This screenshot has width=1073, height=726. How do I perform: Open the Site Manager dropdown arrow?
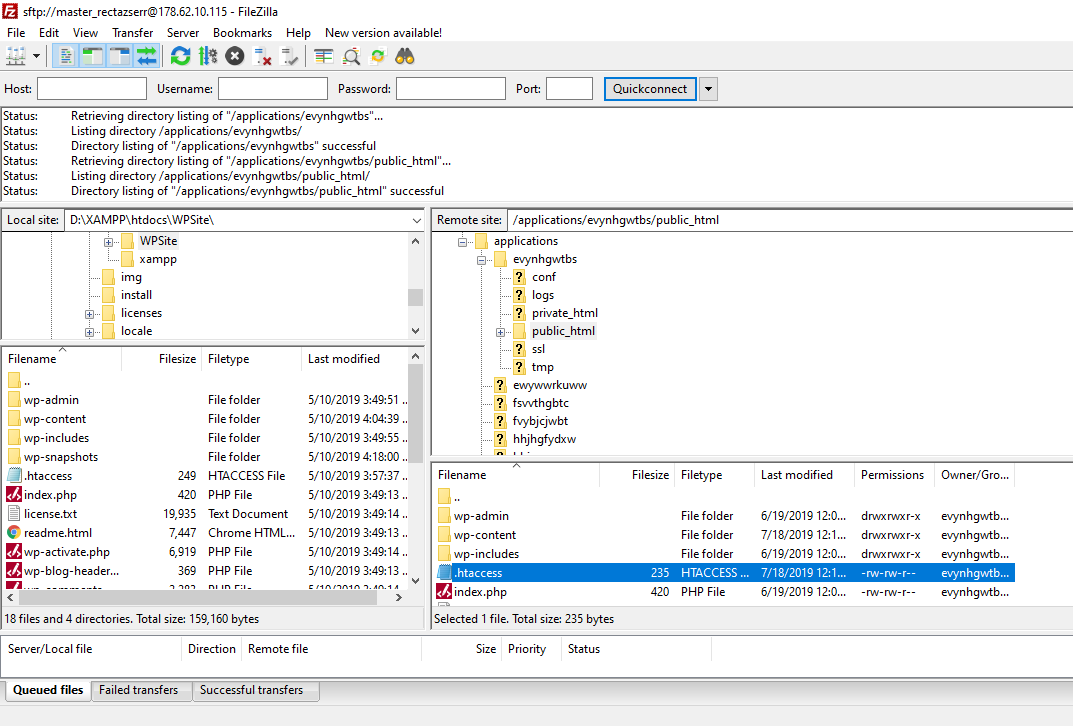coord(36,56)
